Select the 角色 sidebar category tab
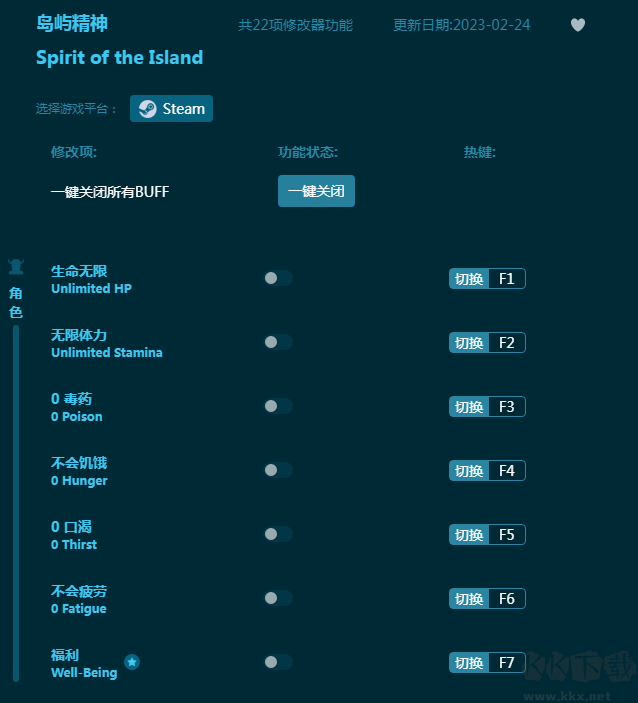The height and width of the screenshot is (703, 638). [16, 302]
